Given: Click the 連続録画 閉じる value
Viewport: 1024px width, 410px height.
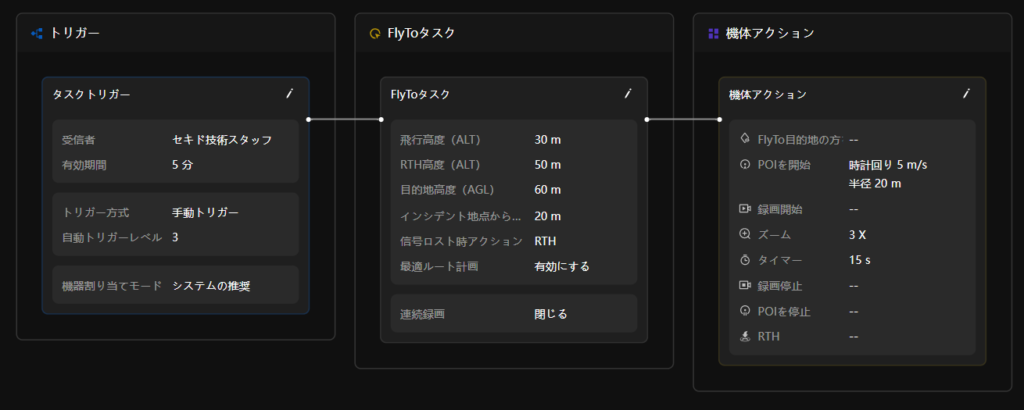Looking at the screenshot, I should pos(550,314).
